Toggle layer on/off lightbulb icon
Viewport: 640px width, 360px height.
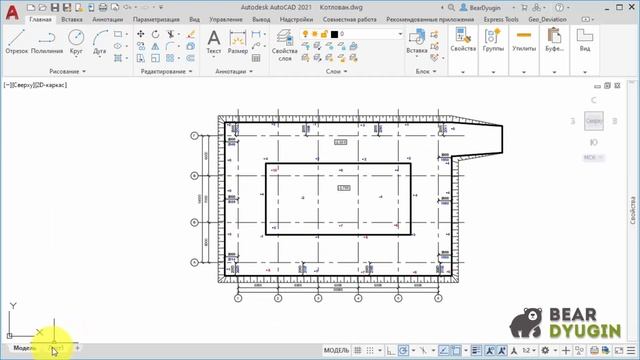305,34
